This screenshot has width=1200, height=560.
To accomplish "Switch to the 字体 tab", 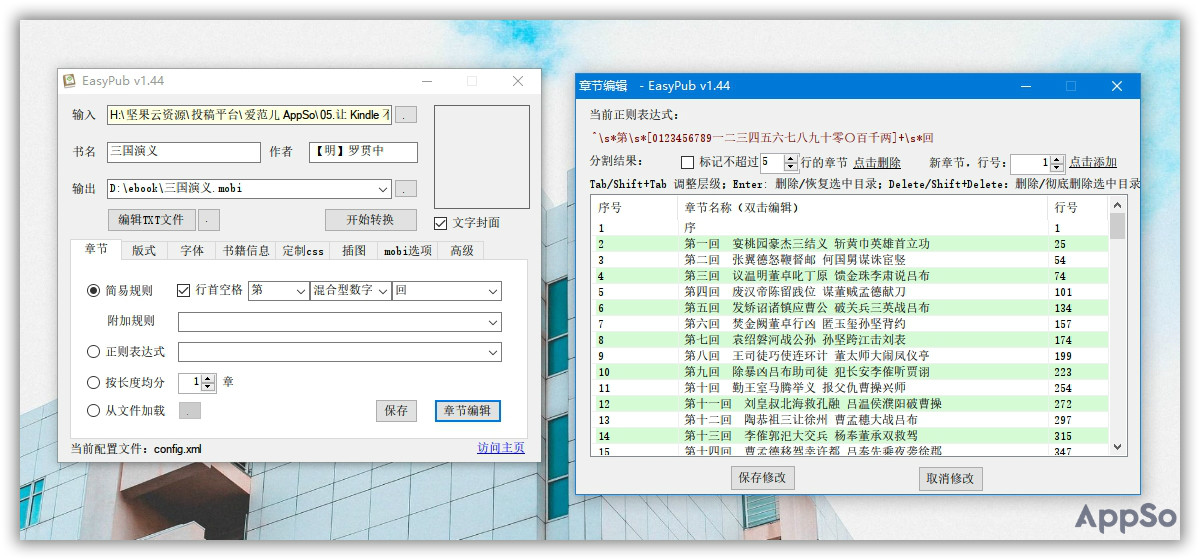I will coord(192,250).
